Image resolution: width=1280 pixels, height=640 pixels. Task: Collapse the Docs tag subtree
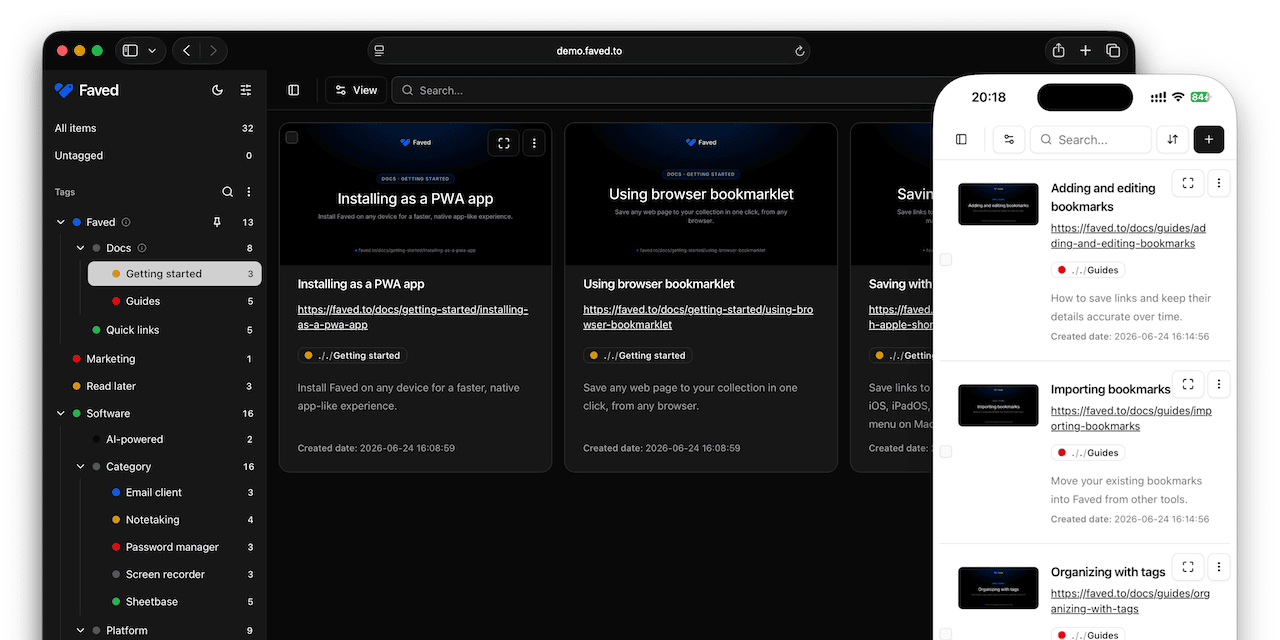(x=81, y=248)
